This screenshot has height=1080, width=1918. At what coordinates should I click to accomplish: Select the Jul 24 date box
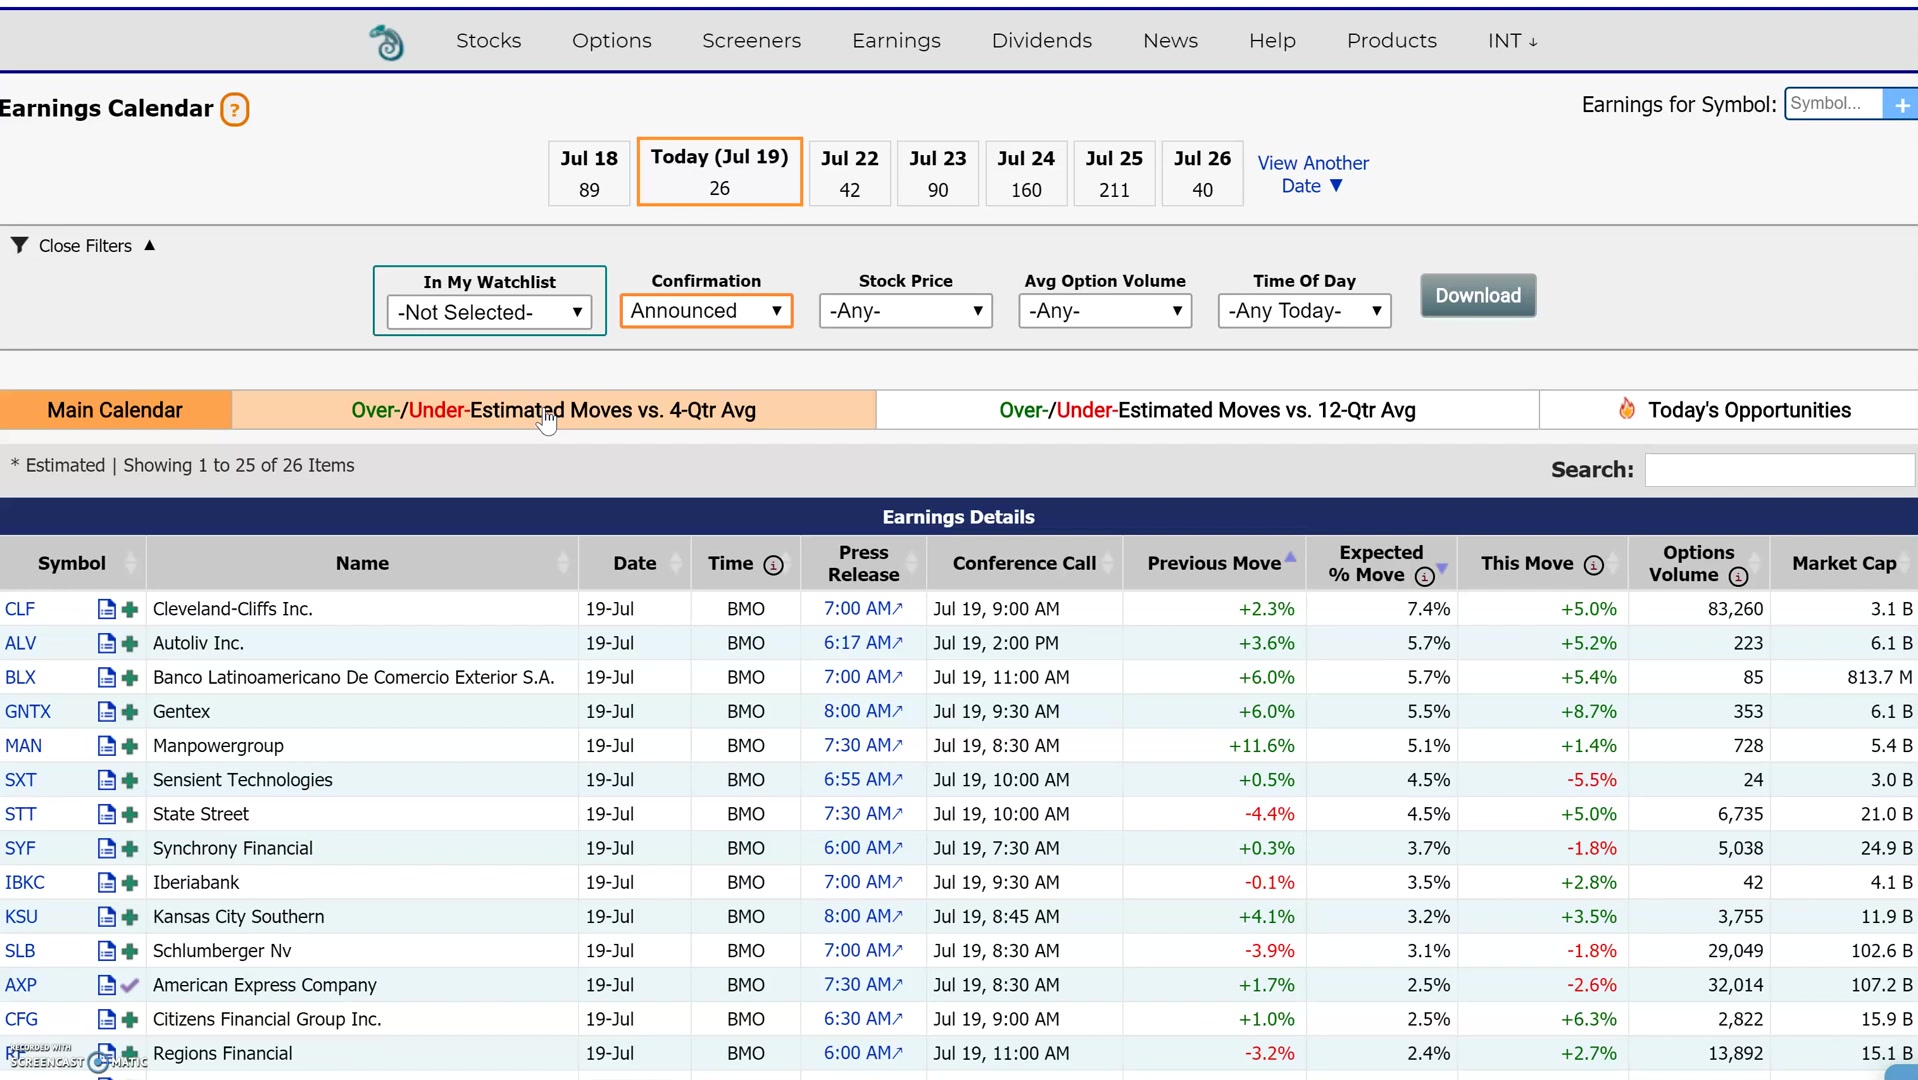tap(1026, 174)
